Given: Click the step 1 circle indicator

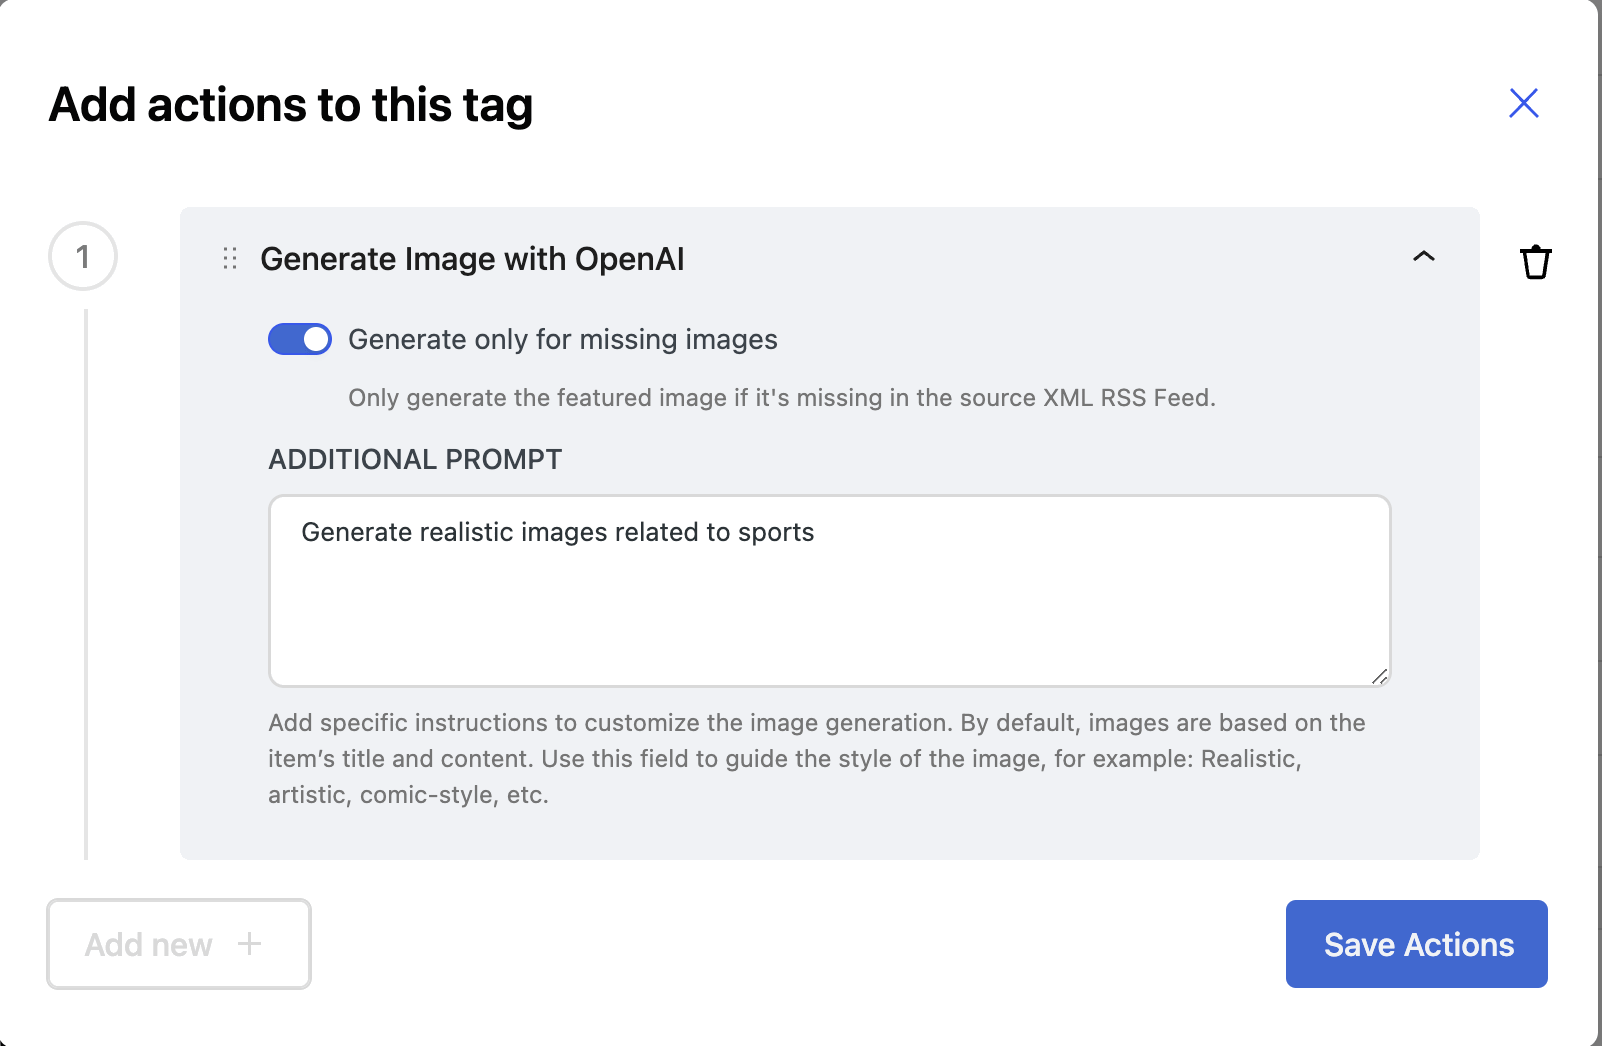Looking at the screenshot, I should point(83,256).
